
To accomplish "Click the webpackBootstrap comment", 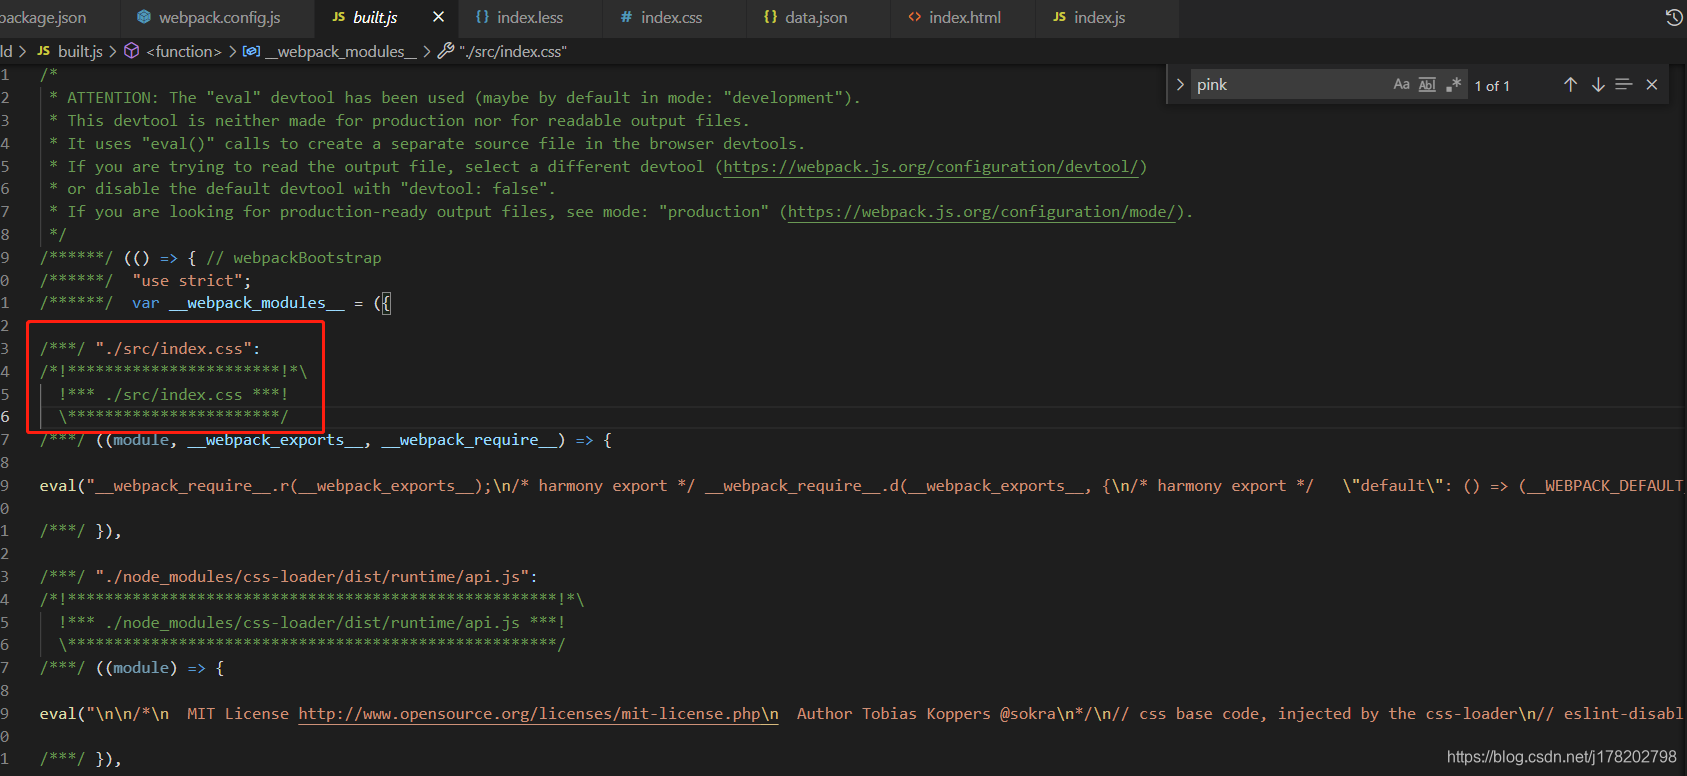I will pos(294,258).
